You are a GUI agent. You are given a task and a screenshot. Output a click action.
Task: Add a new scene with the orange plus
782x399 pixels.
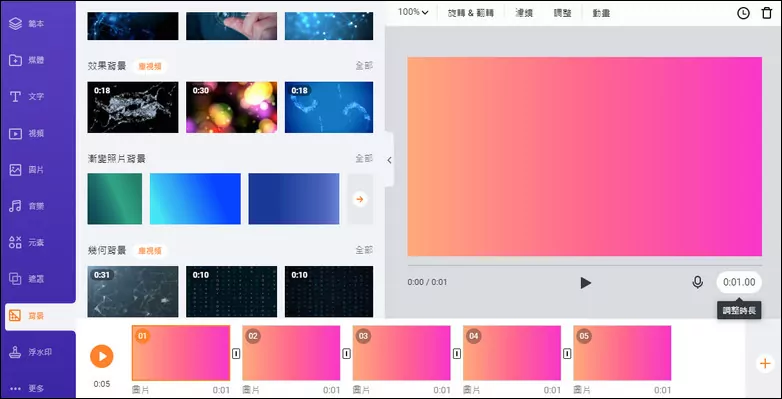pyautogui.click(x=765, y=363)
